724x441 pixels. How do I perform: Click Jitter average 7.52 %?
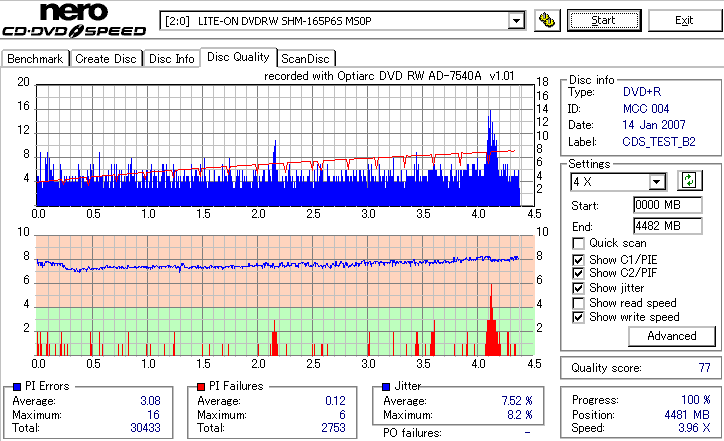pyautogui.click(x=517, y=401)
